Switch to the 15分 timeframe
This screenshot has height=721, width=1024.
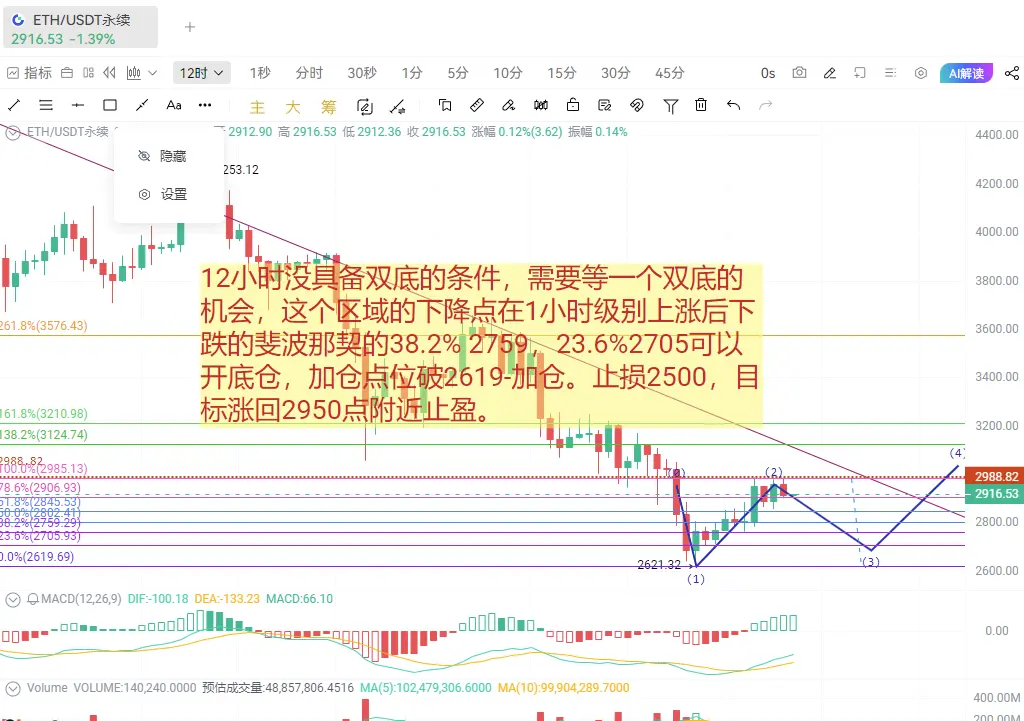(562, 73)
